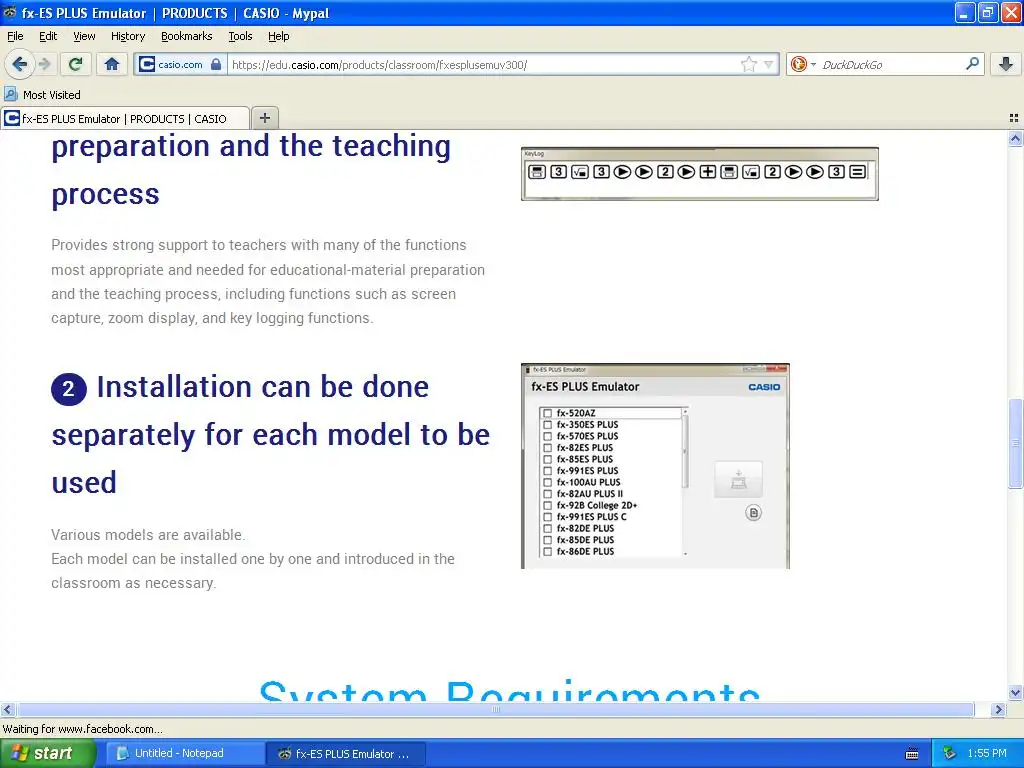This screenshot has width=1024, height=768.
Task: Tick the fx-991ES PLUS checkbox
Action: click(x=547, y=470)
